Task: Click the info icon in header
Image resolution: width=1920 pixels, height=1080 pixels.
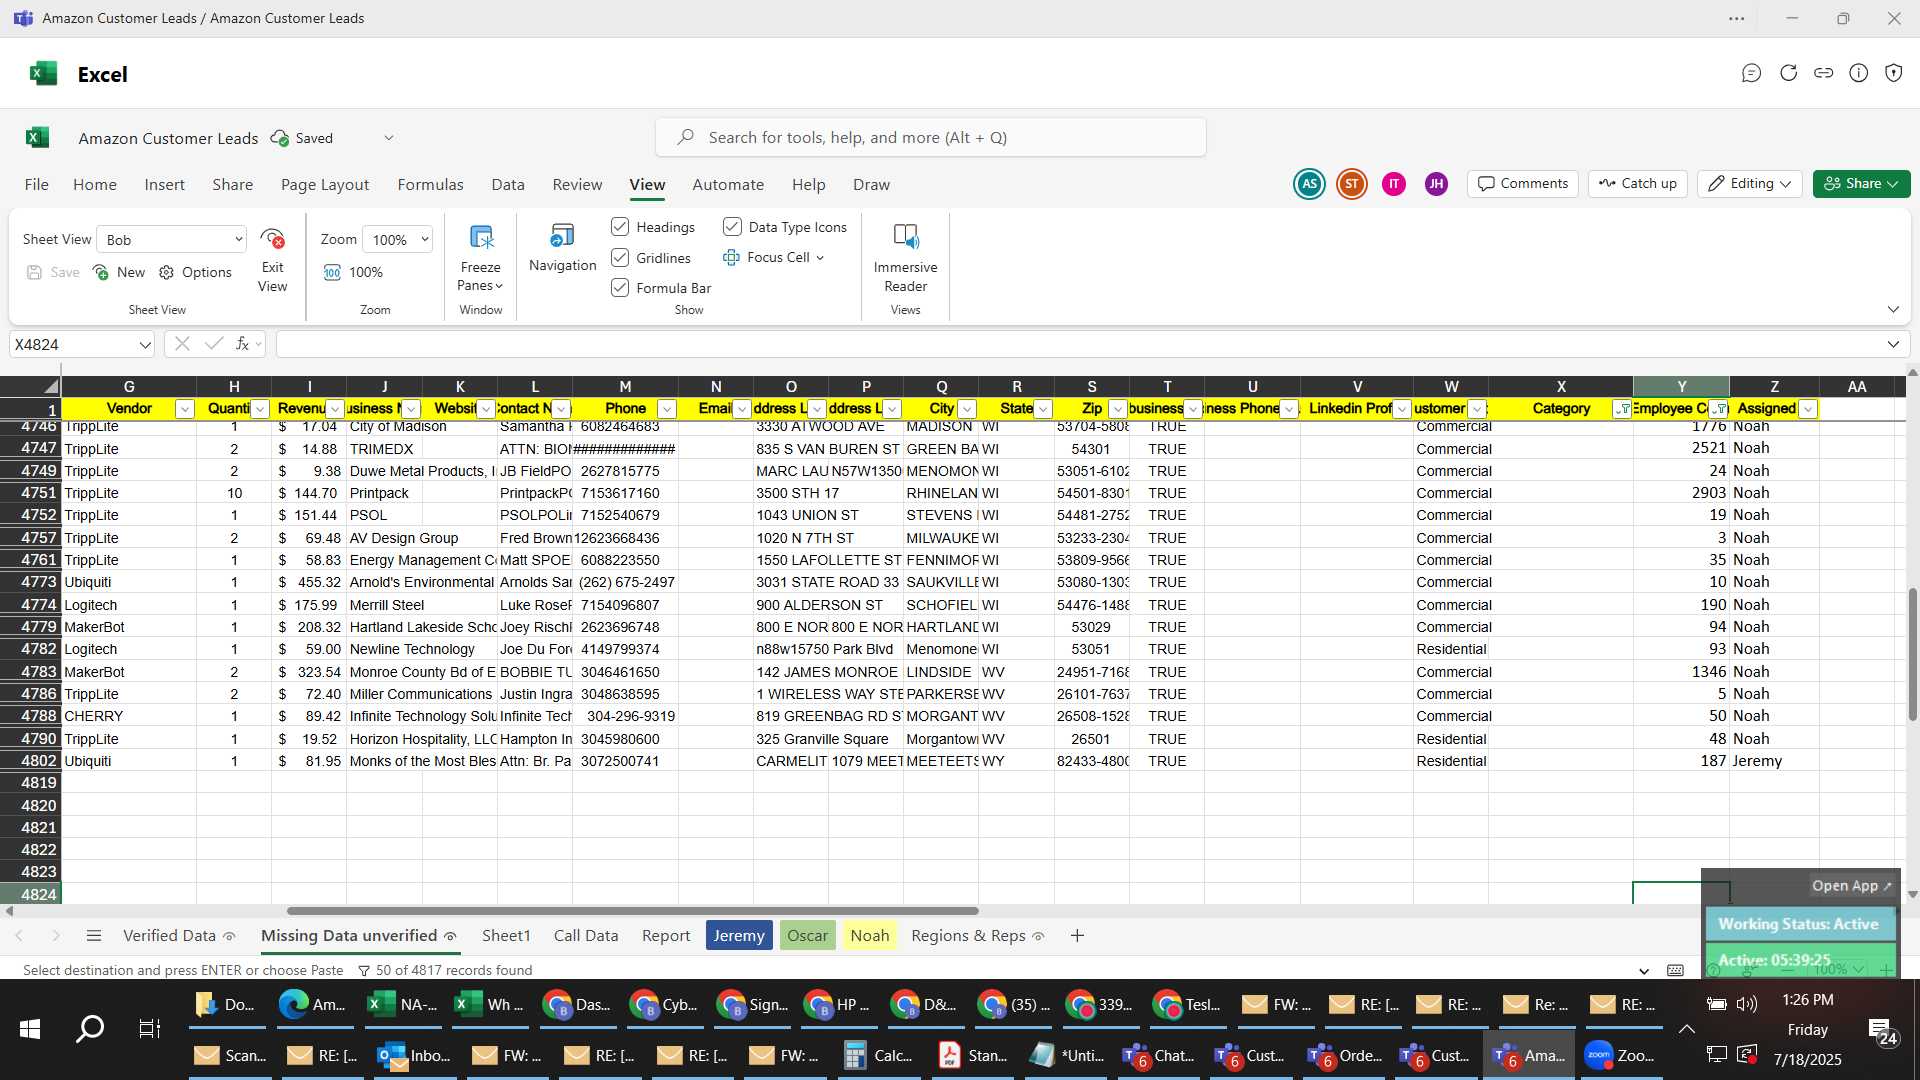Action: pyautogui.click(x=1859, y=73)
